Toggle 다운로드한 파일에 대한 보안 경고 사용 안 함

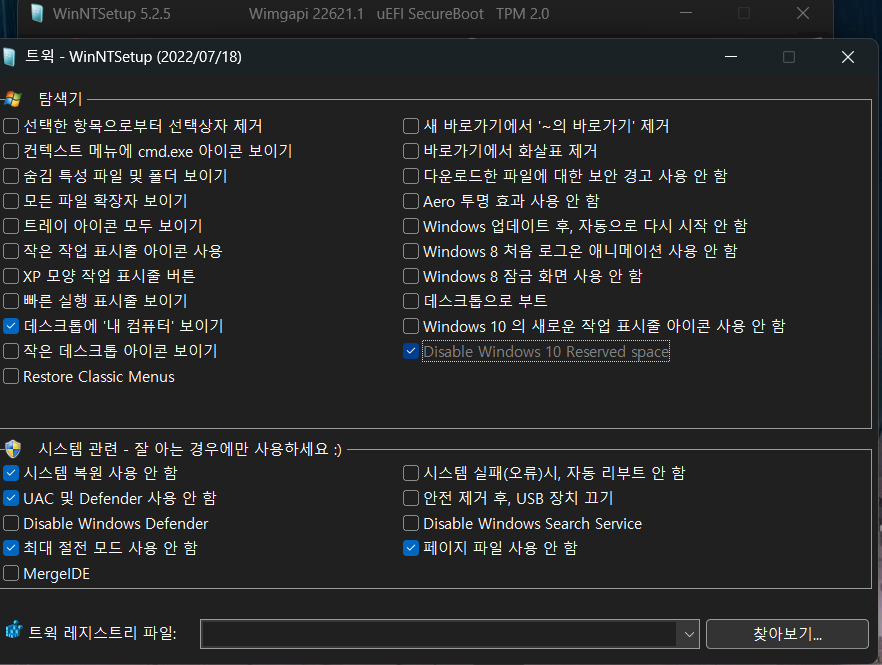[411, 176]
